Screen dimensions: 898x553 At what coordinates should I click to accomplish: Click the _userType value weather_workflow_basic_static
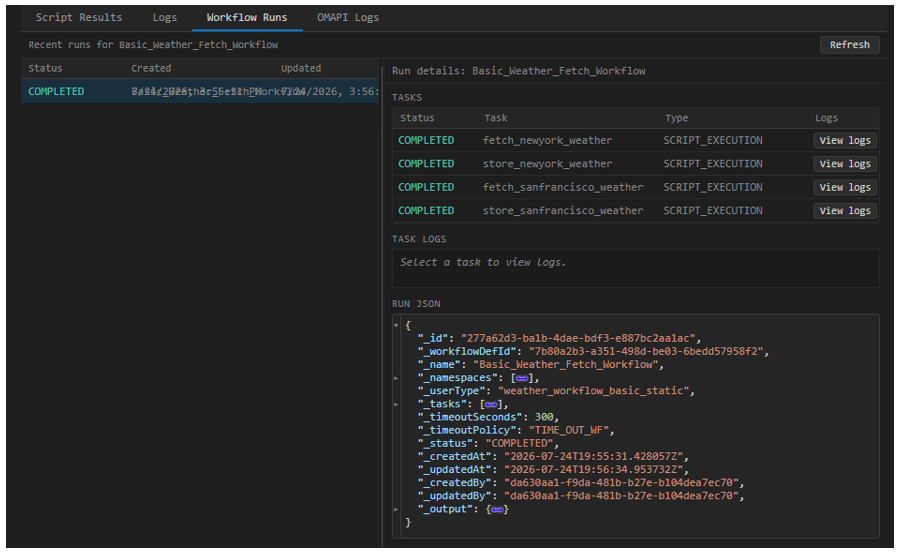pos(593,391)
